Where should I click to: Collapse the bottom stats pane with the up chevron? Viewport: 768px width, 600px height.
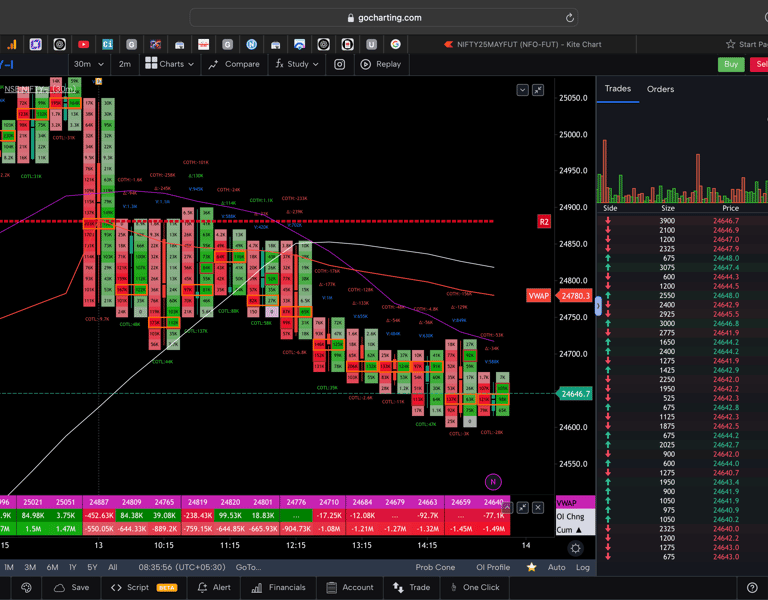click(x=507, y=508)
